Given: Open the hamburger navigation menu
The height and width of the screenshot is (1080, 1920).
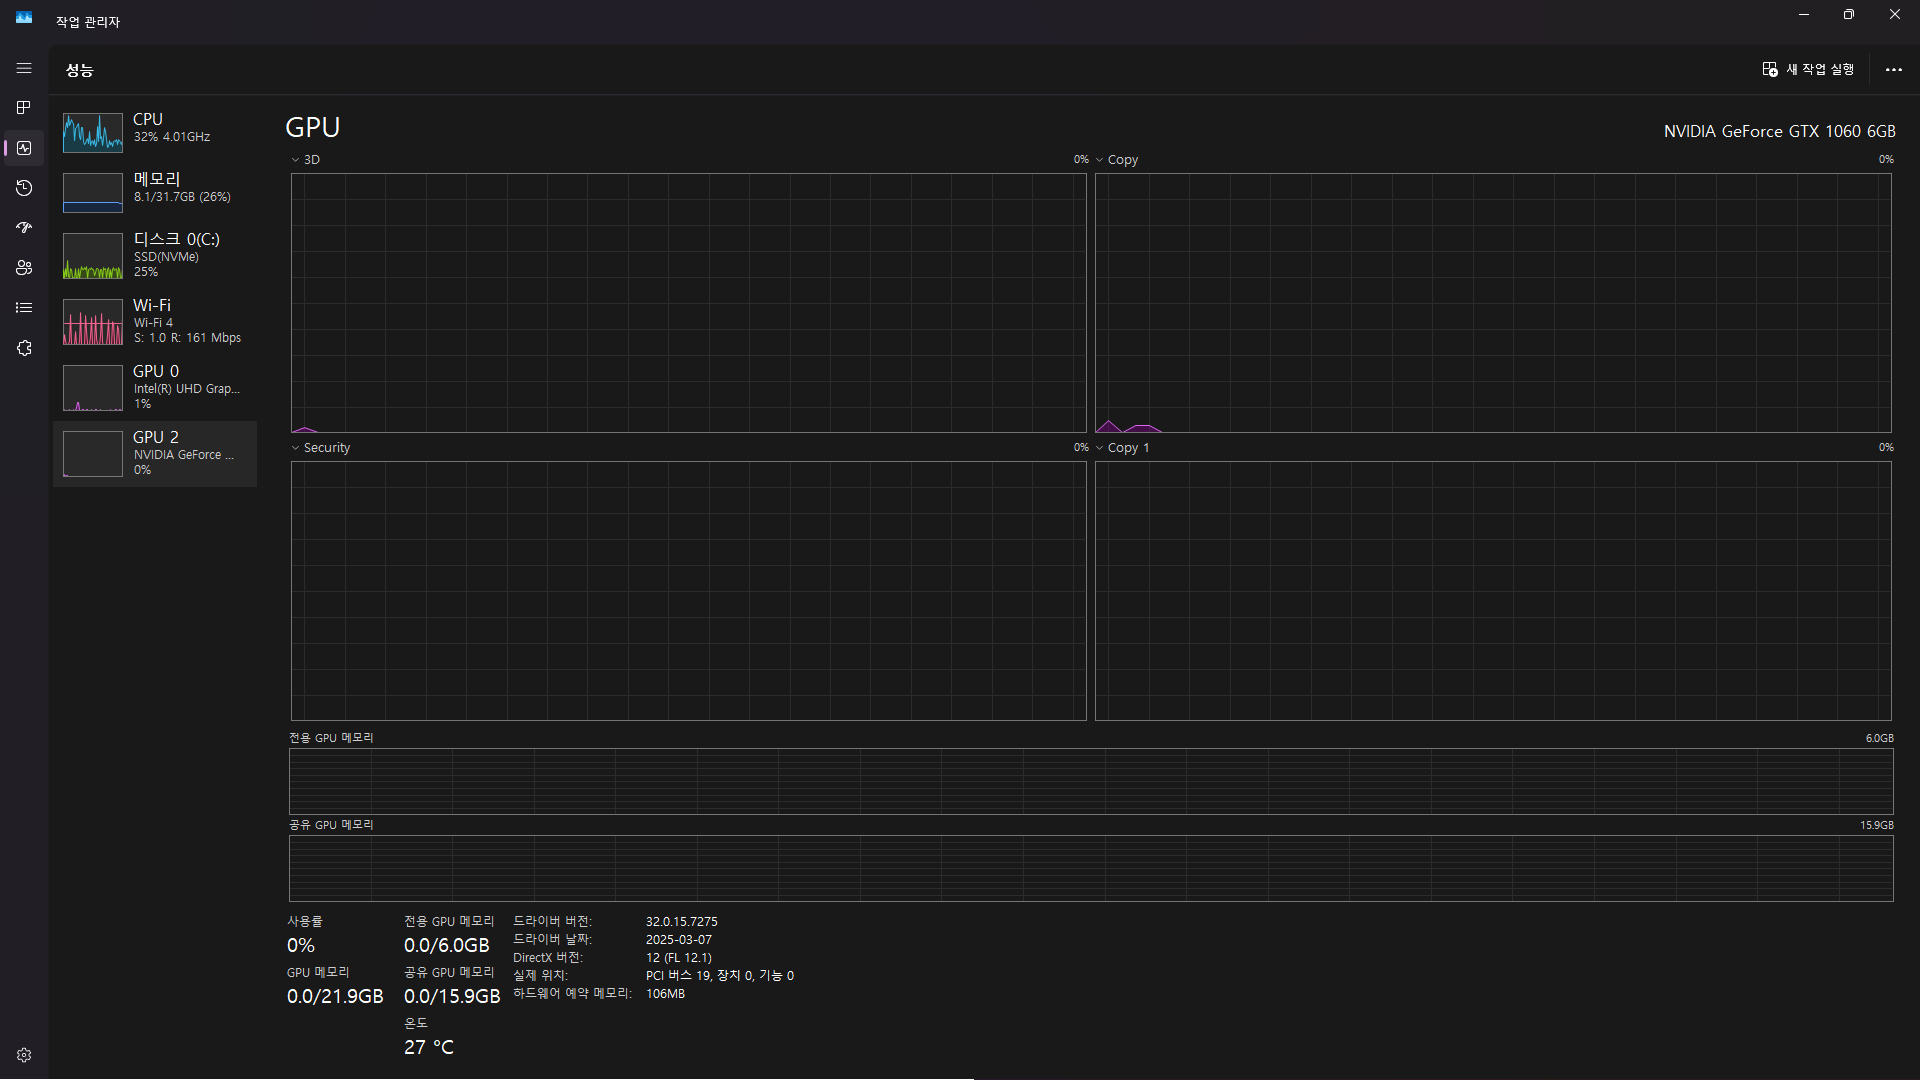Looking at the screenshot, I should pyautogui.click(x=24, y=68).
